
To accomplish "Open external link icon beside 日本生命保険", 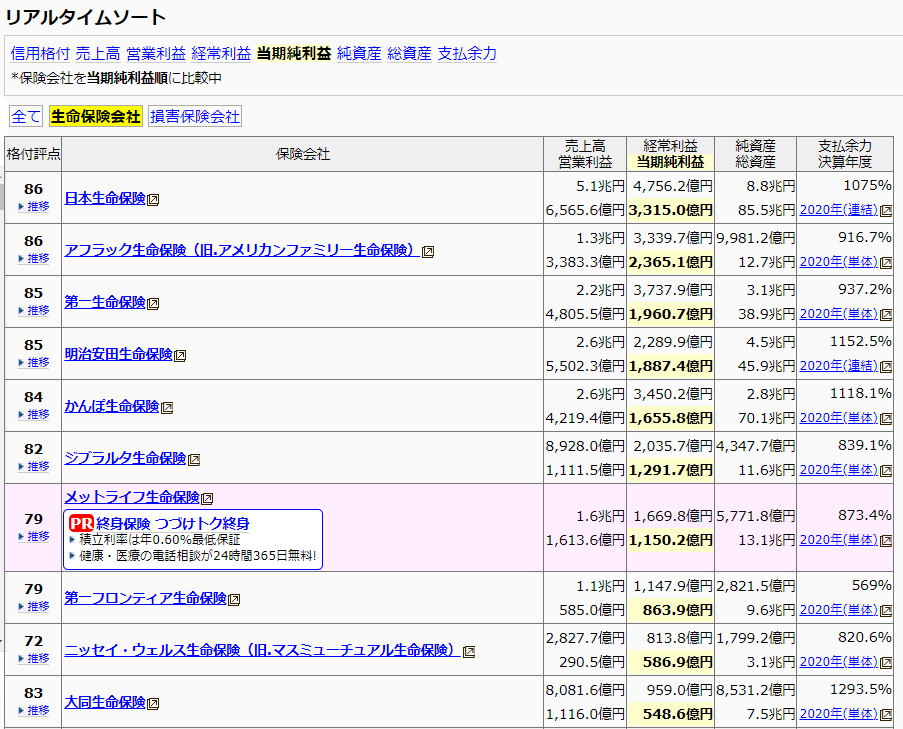I will (x=153, y=200).
